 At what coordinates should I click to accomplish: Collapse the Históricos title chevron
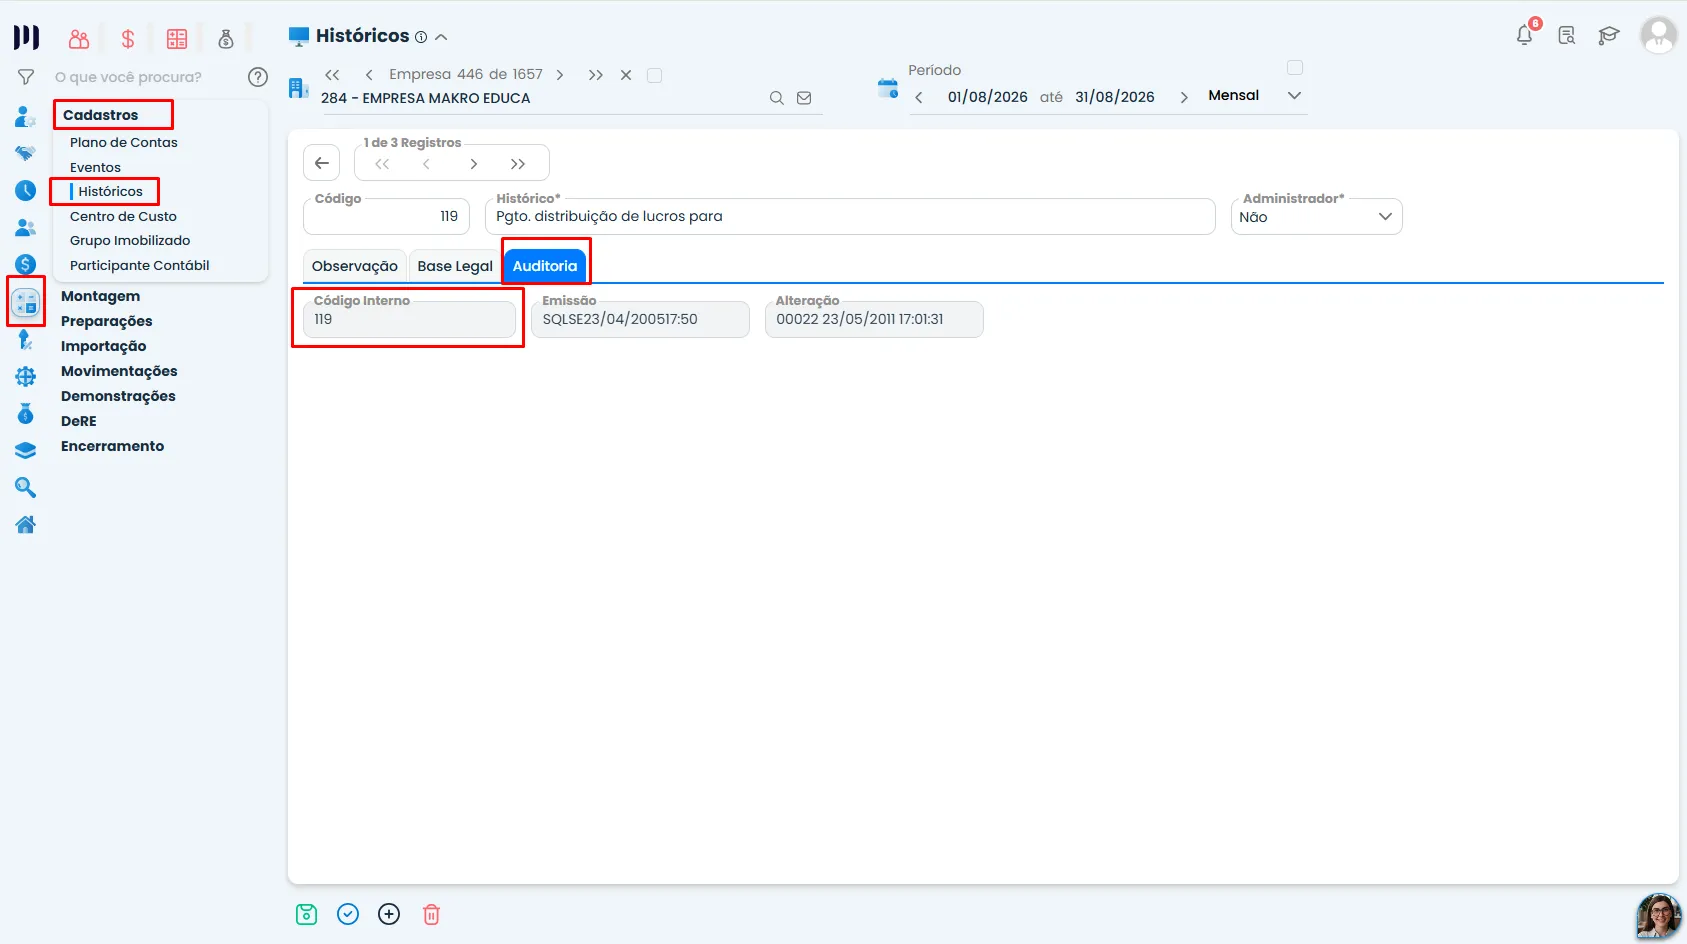point(441,37)
